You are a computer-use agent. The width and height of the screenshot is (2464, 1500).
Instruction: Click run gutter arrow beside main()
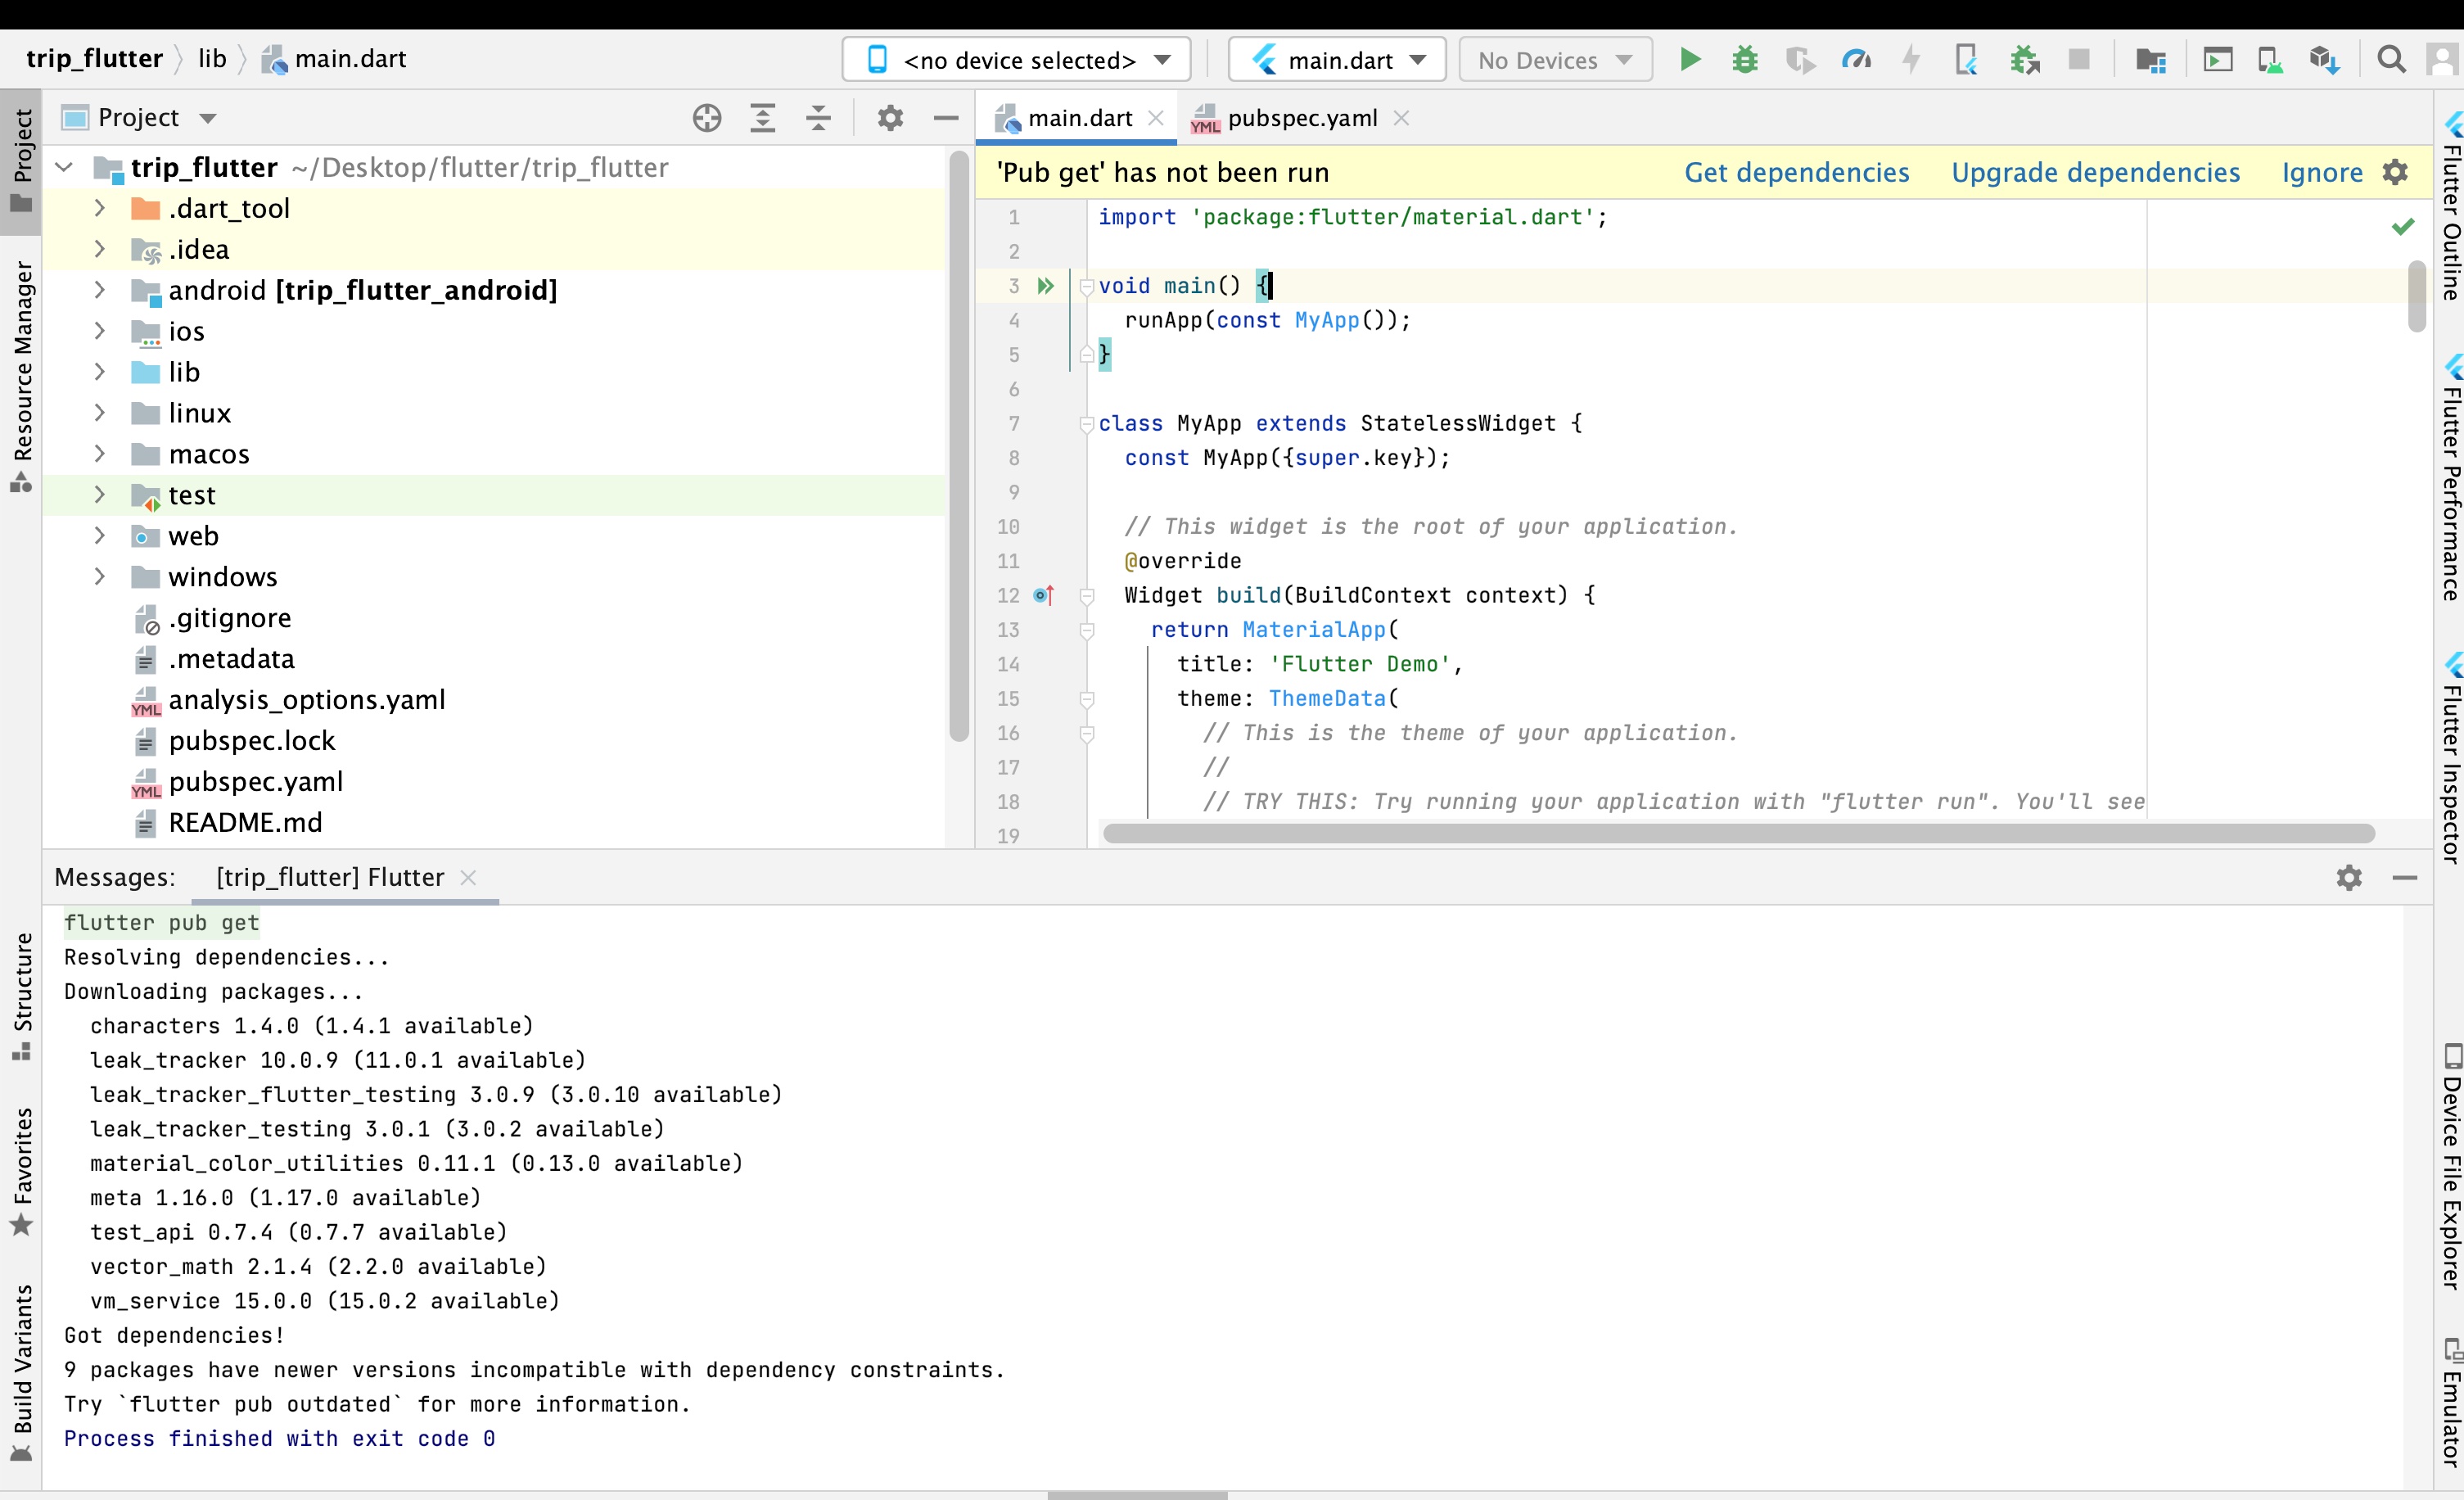coord(1045,286)
